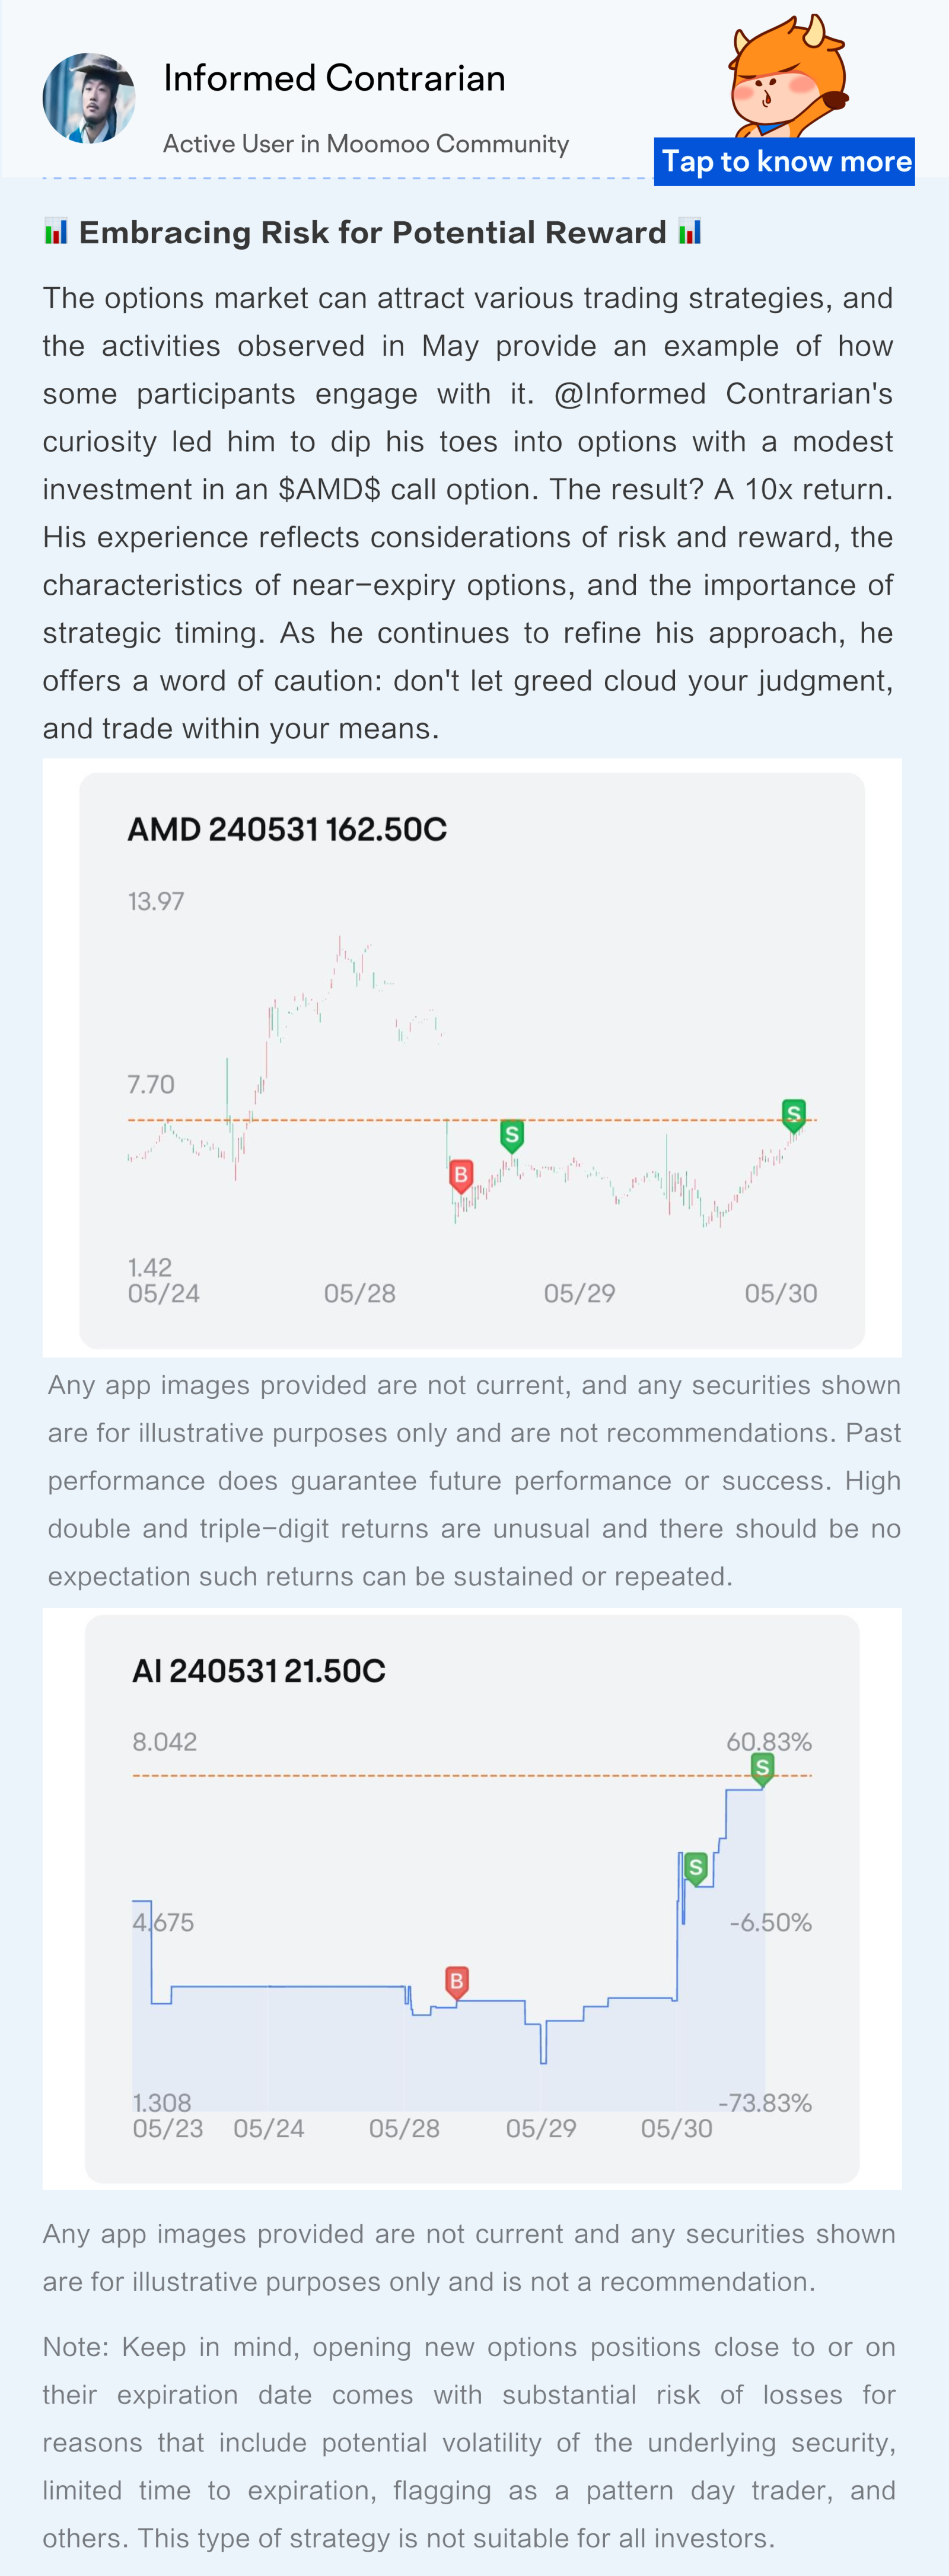Tap the Informed Contrarian profile avatar
949x2576 pixels.
[88, 98]
